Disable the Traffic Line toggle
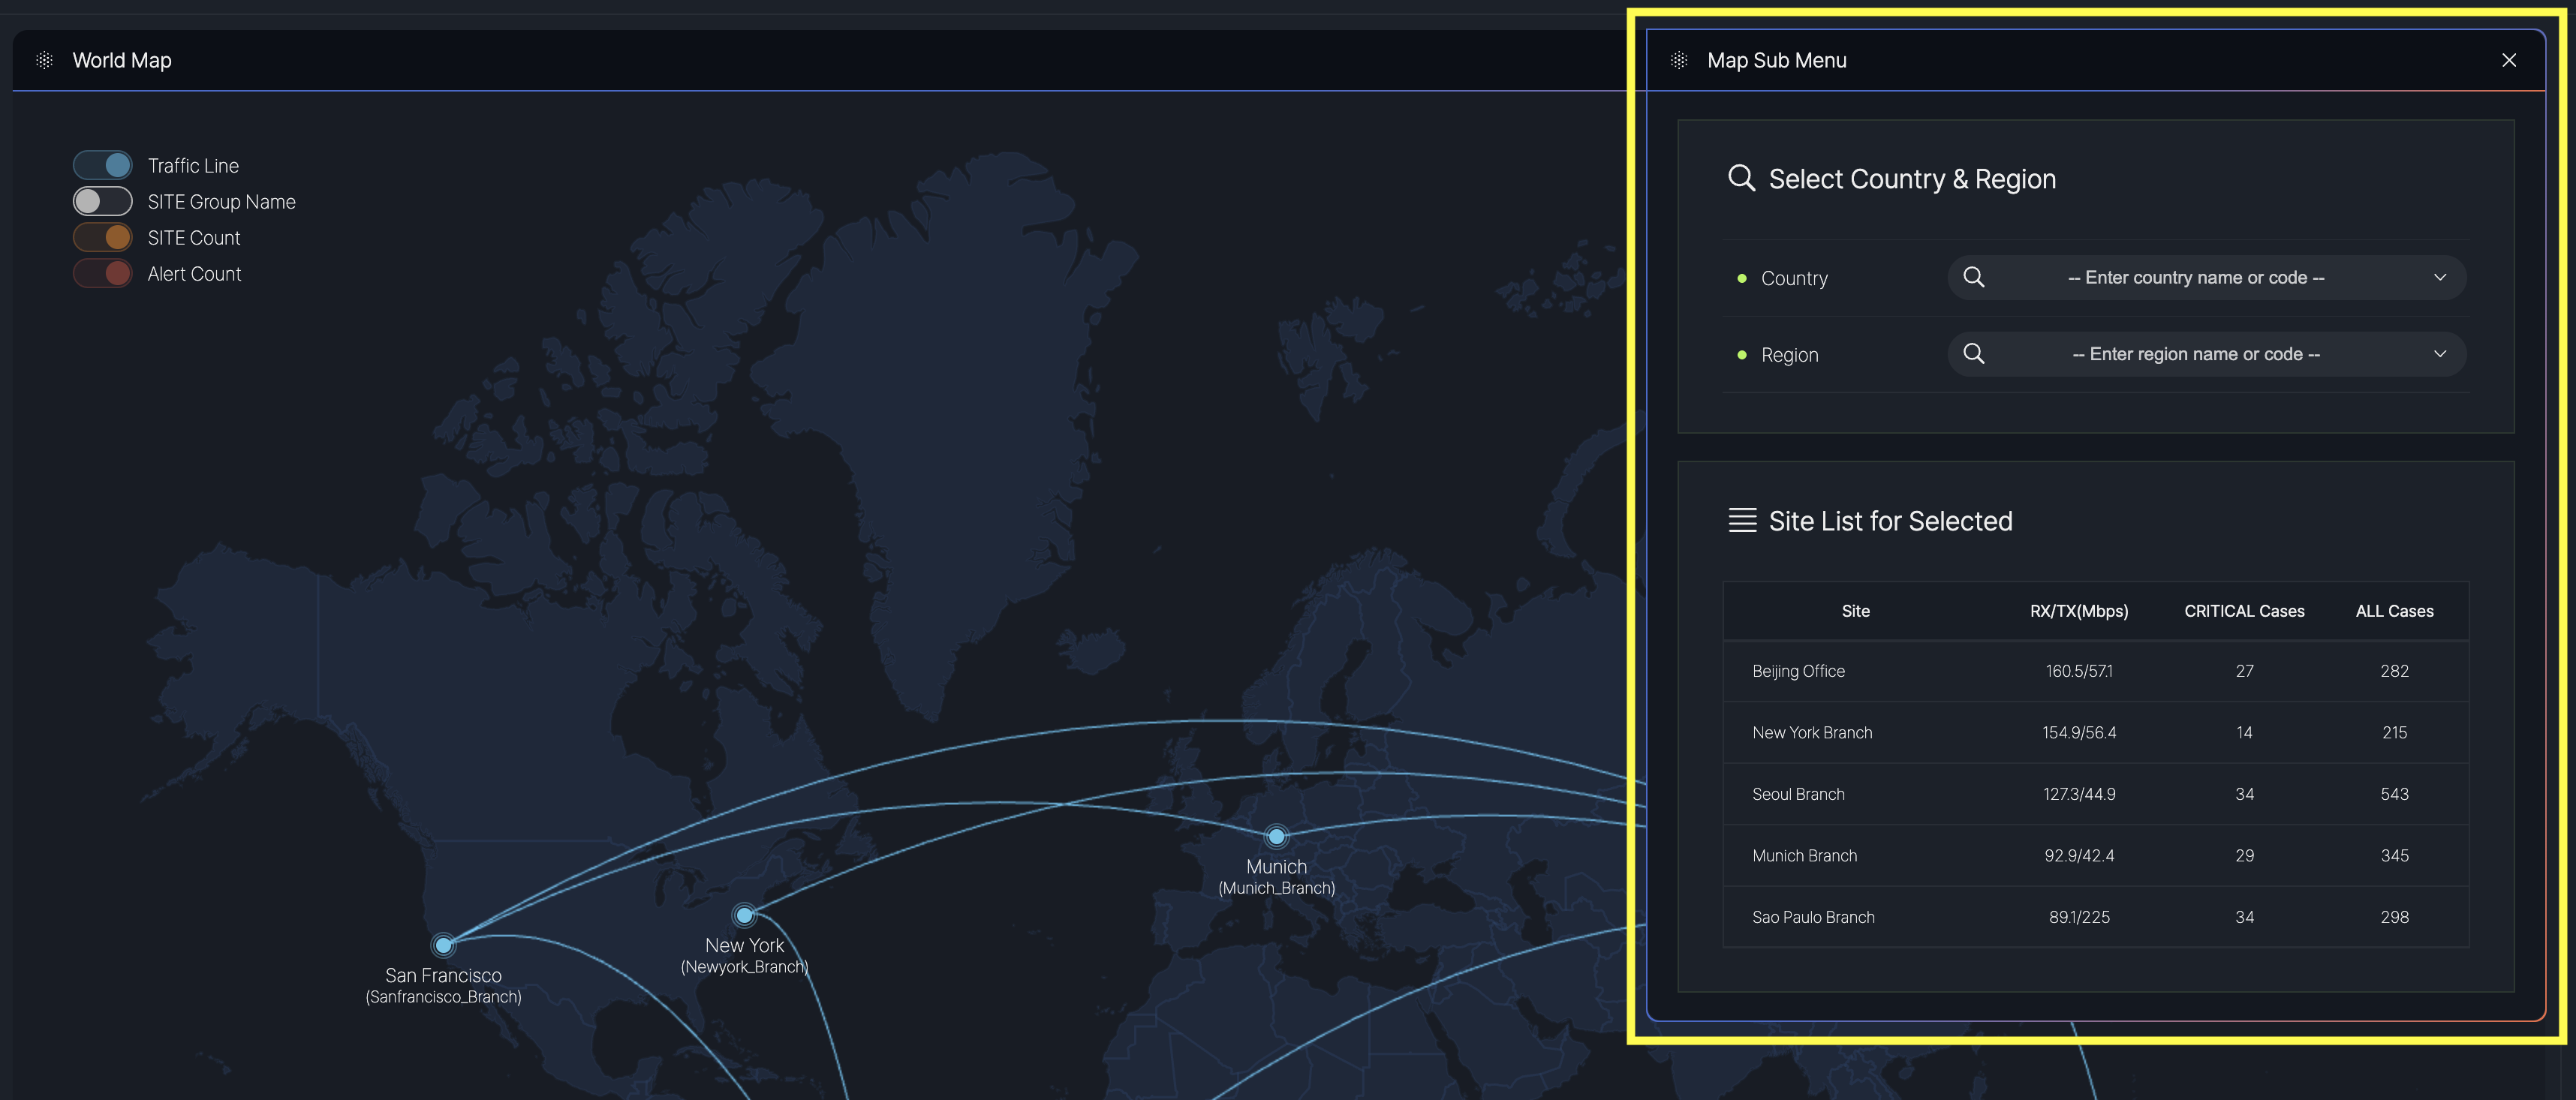Screen dimensions: 2576x1100 pyautogui.click(x=102, y=165)
